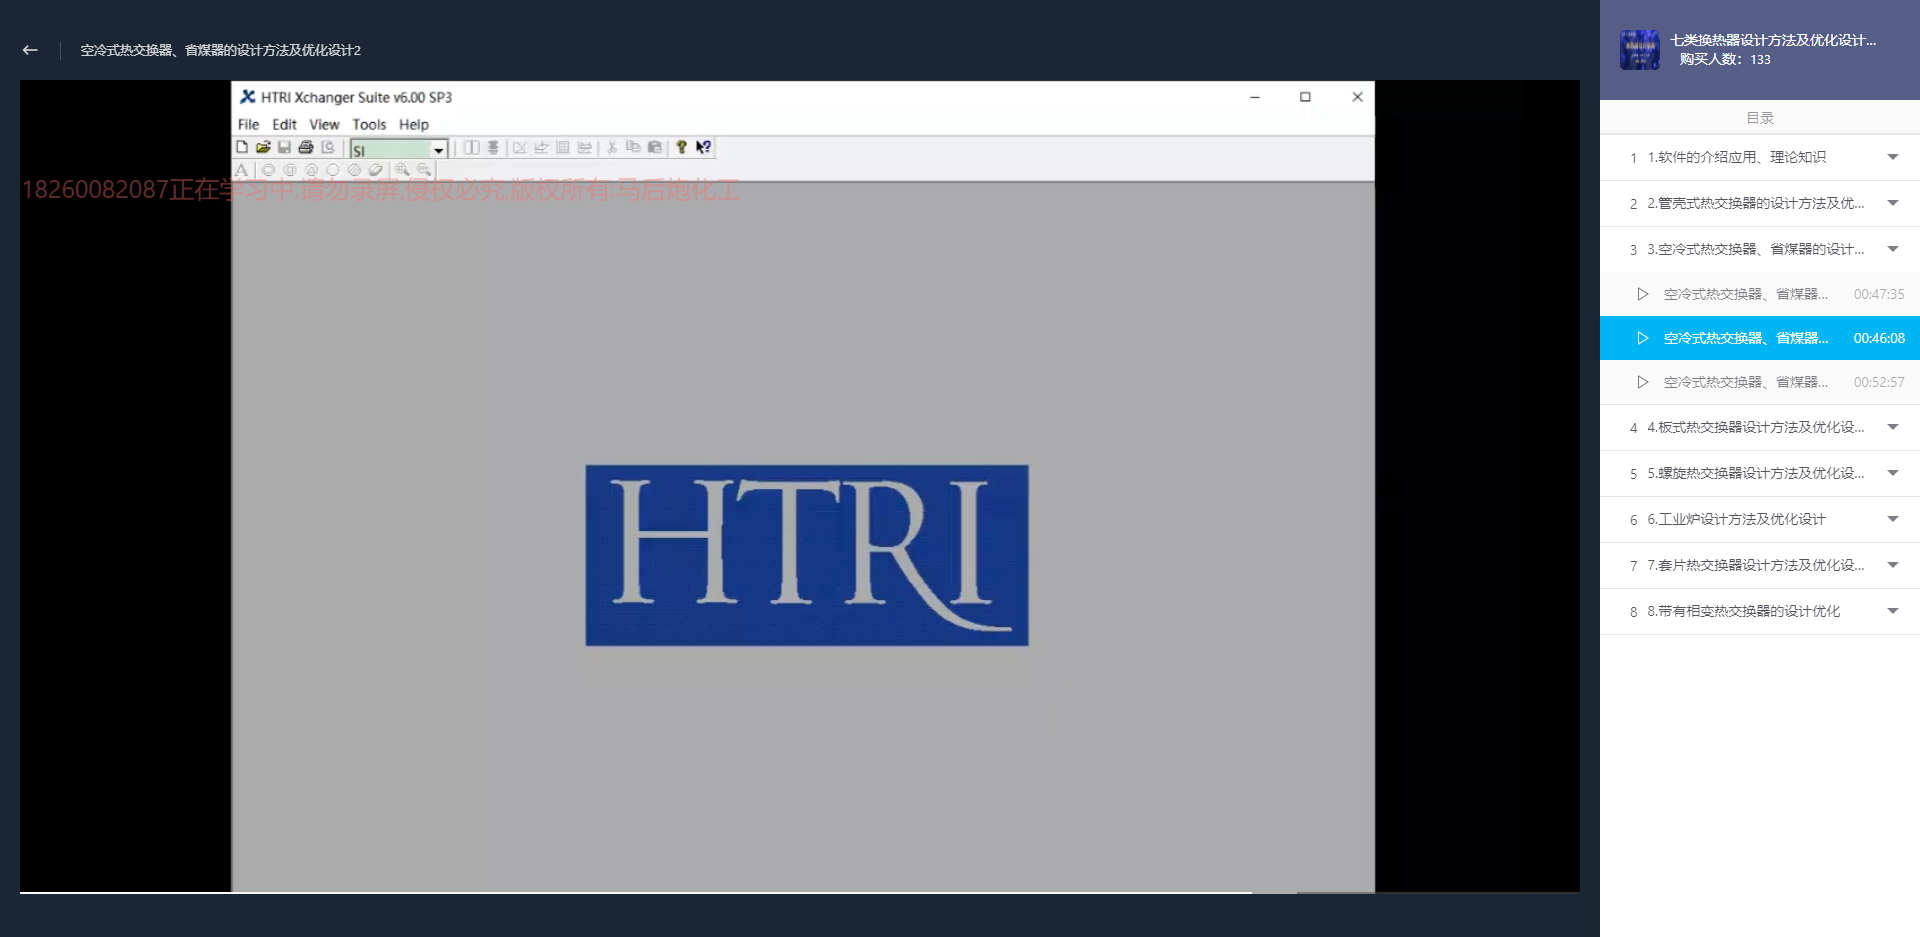This screenshot has height=937, width=1920.
Task: Click the course thumbnail in the sidebar header
Action: pyautogui.click(x=1639, y=49)
